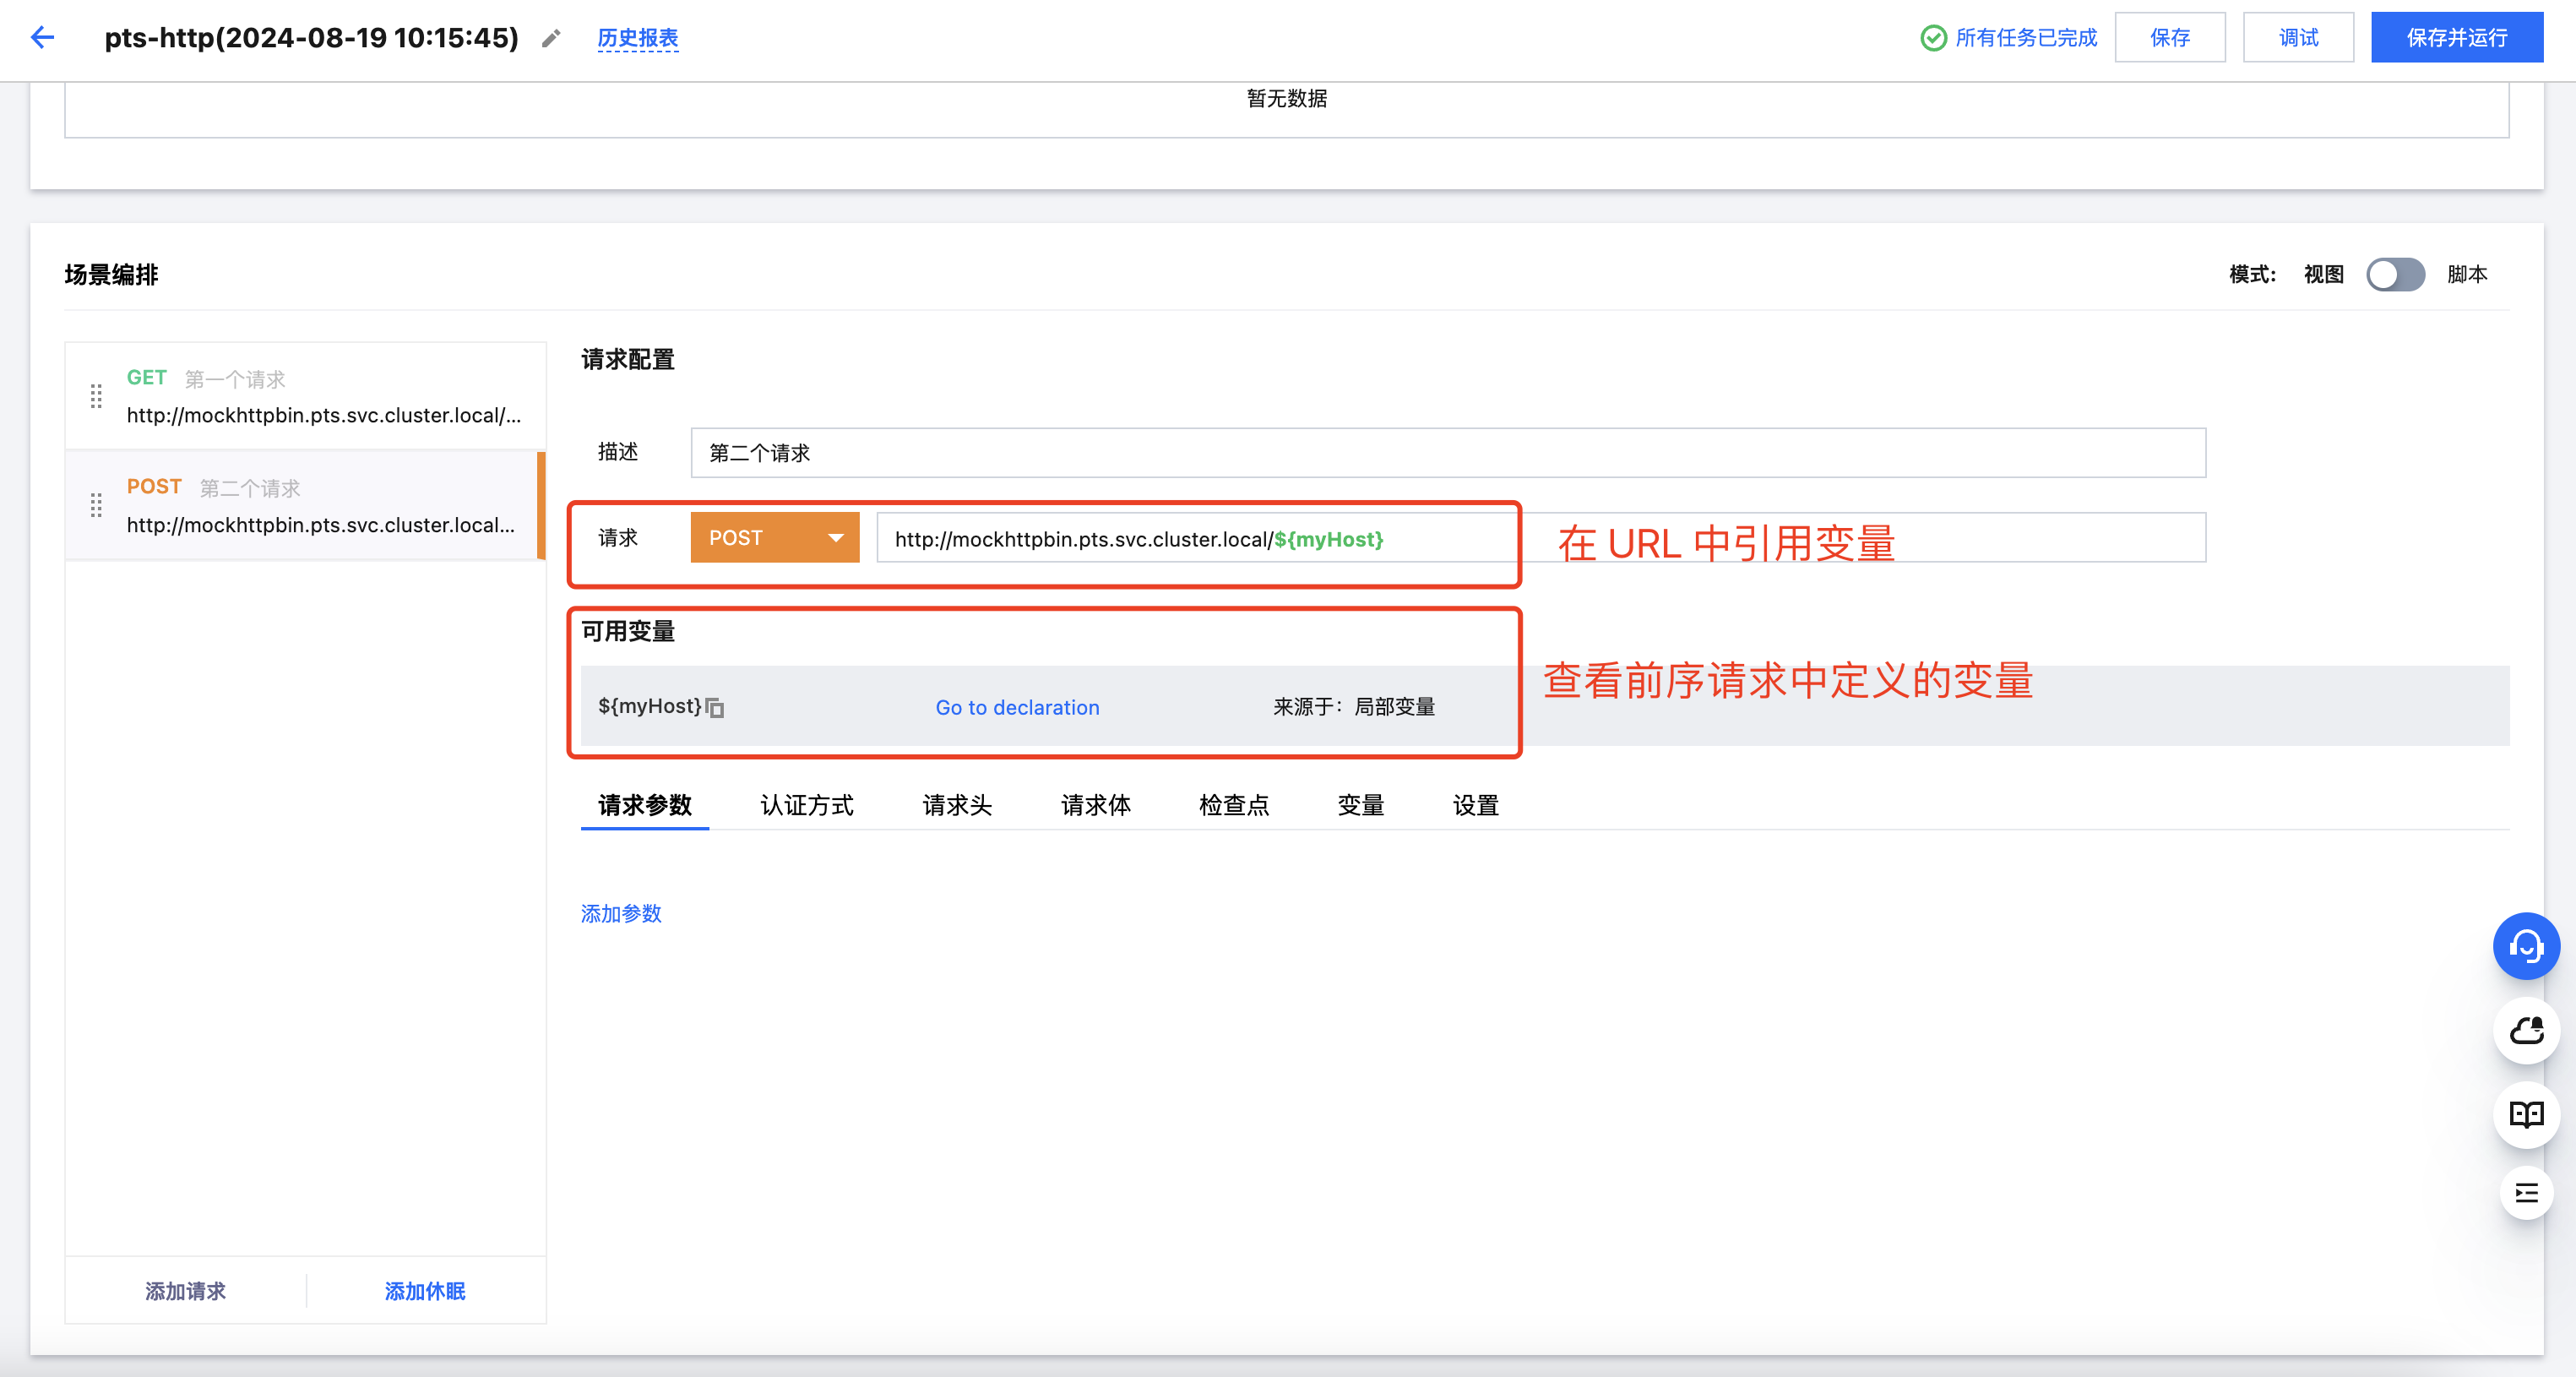
Task: Switch to the 请求头 tab
Action: coord(956,805)
